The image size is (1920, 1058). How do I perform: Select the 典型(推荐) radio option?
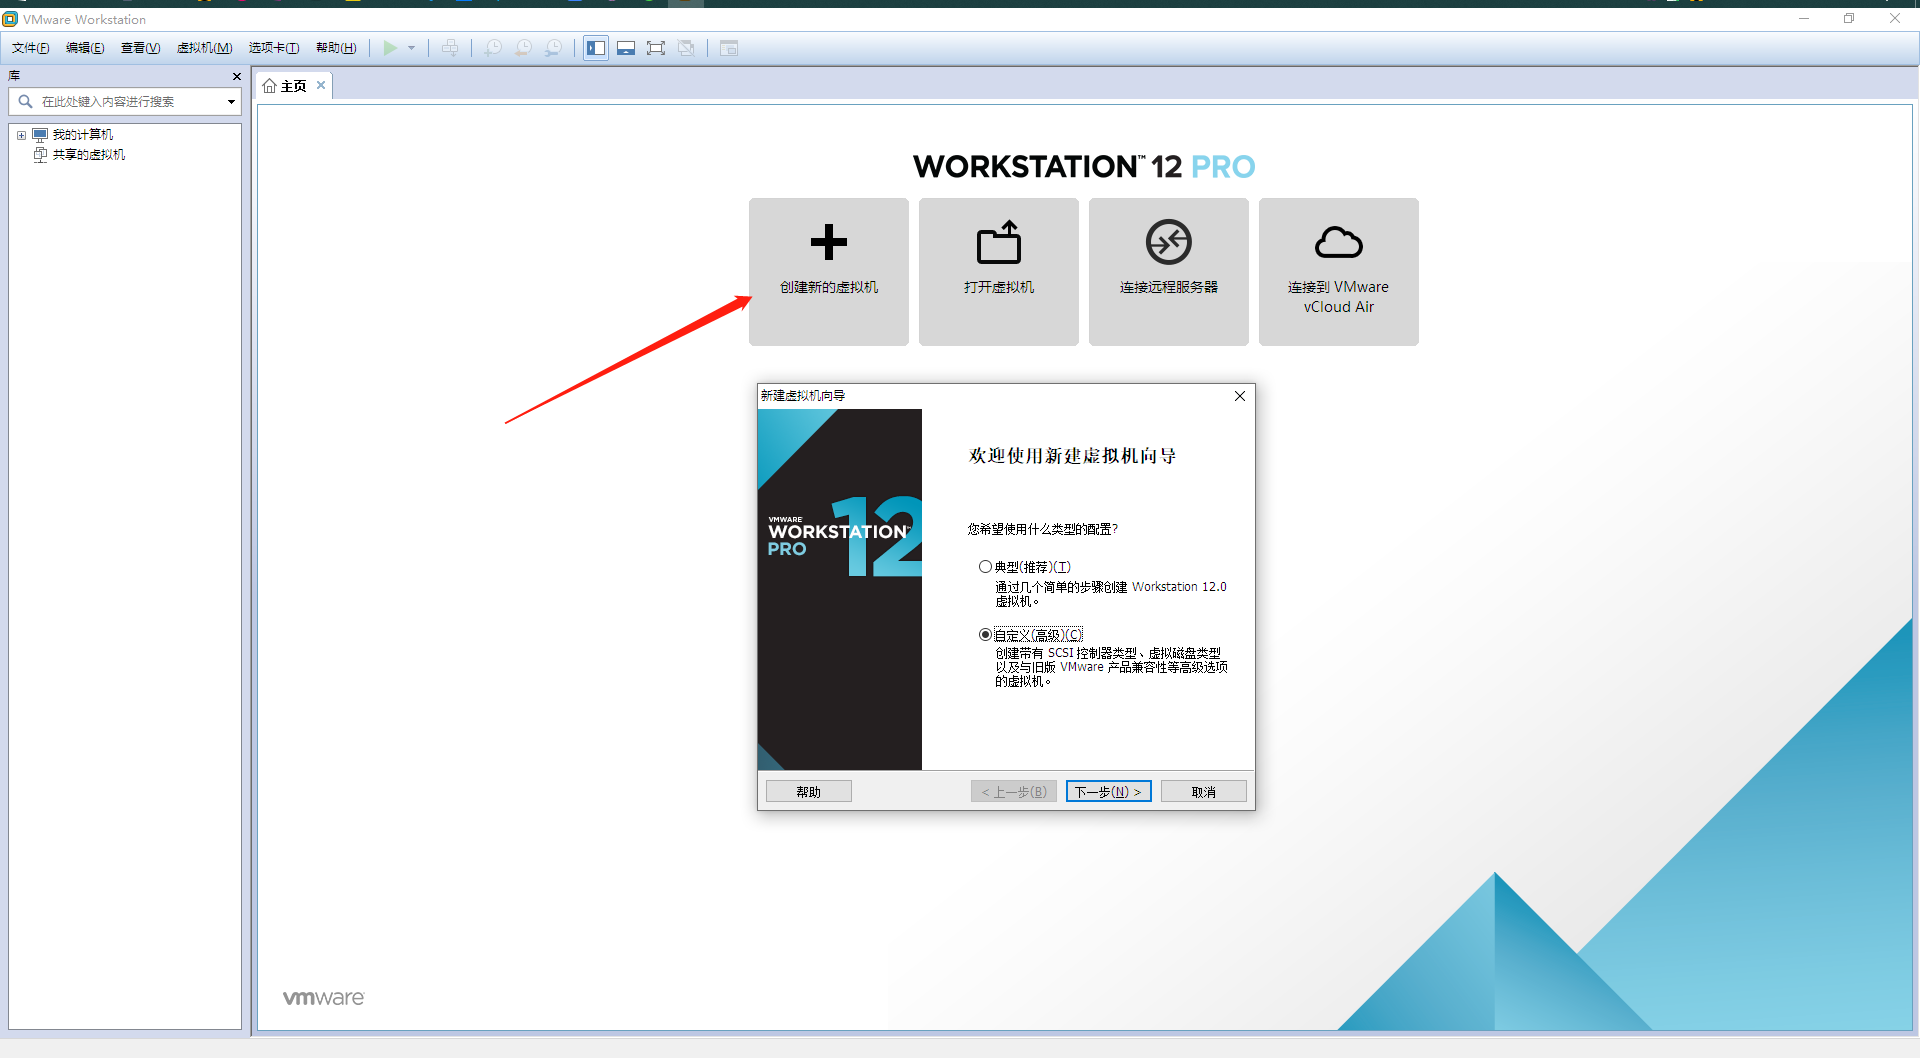985,567
